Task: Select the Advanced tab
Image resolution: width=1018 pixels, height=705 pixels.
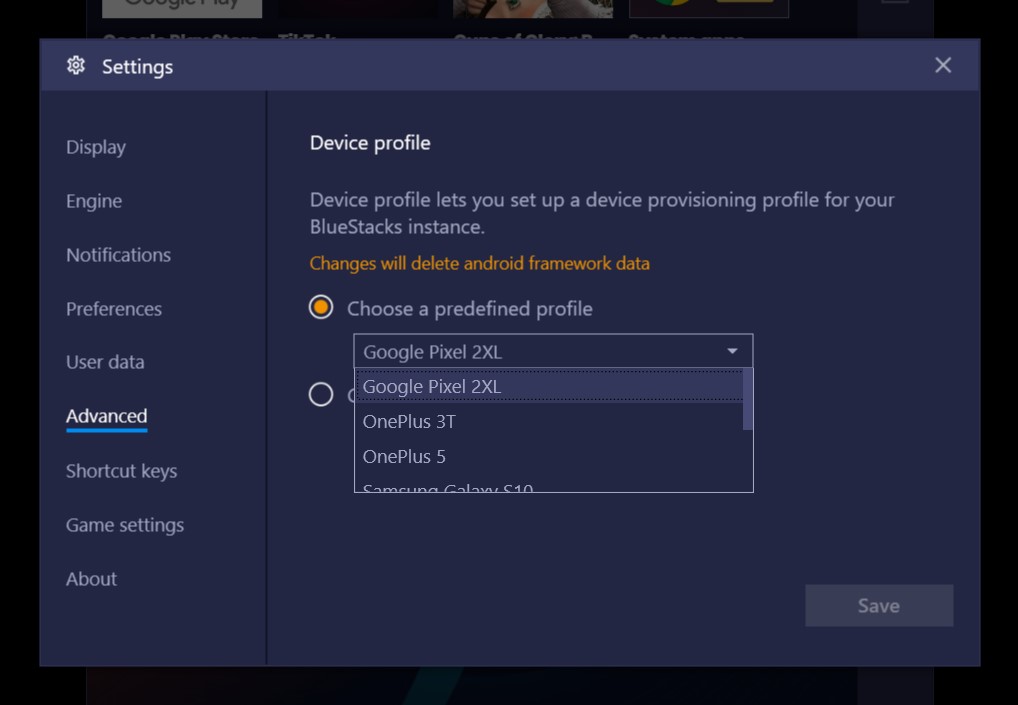Action: (x=106, y=416)
